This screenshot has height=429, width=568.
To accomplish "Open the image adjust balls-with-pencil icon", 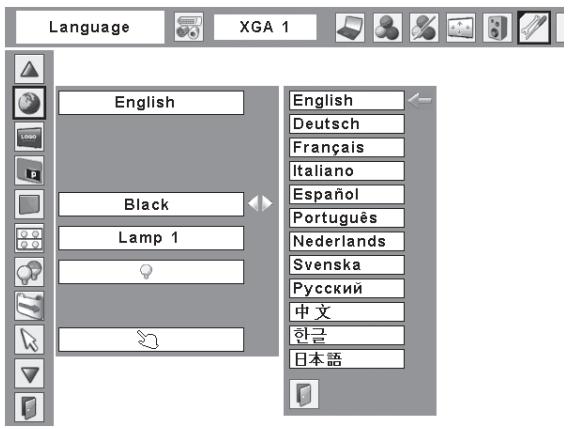I will [424, 28].
